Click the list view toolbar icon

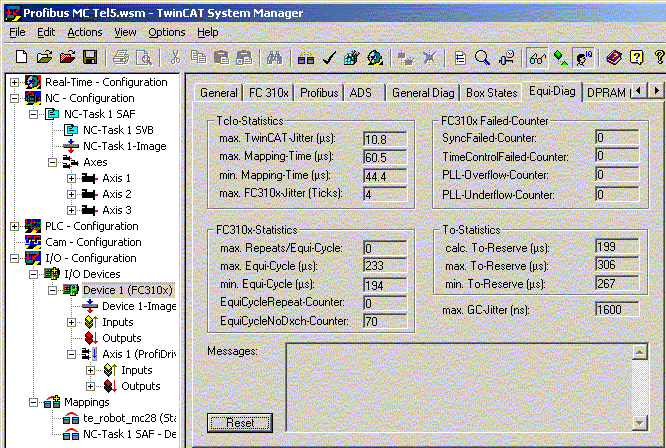460,57
